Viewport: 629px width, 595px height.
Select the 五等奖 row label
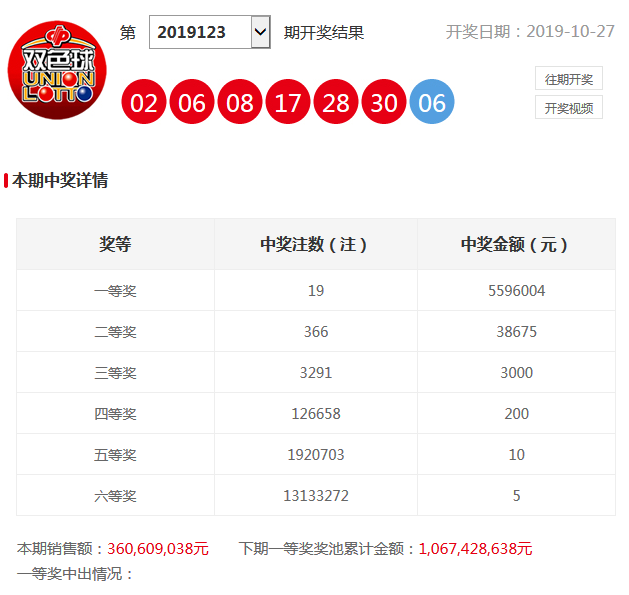pyautogui.click(x=115, y=455)
